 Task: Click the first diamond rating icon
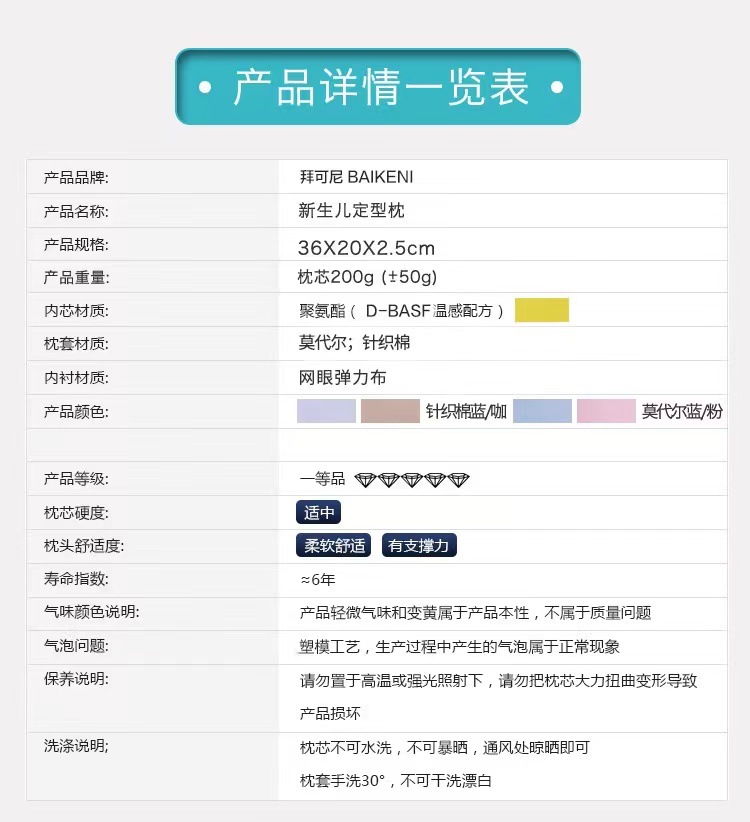click(365, 481)
